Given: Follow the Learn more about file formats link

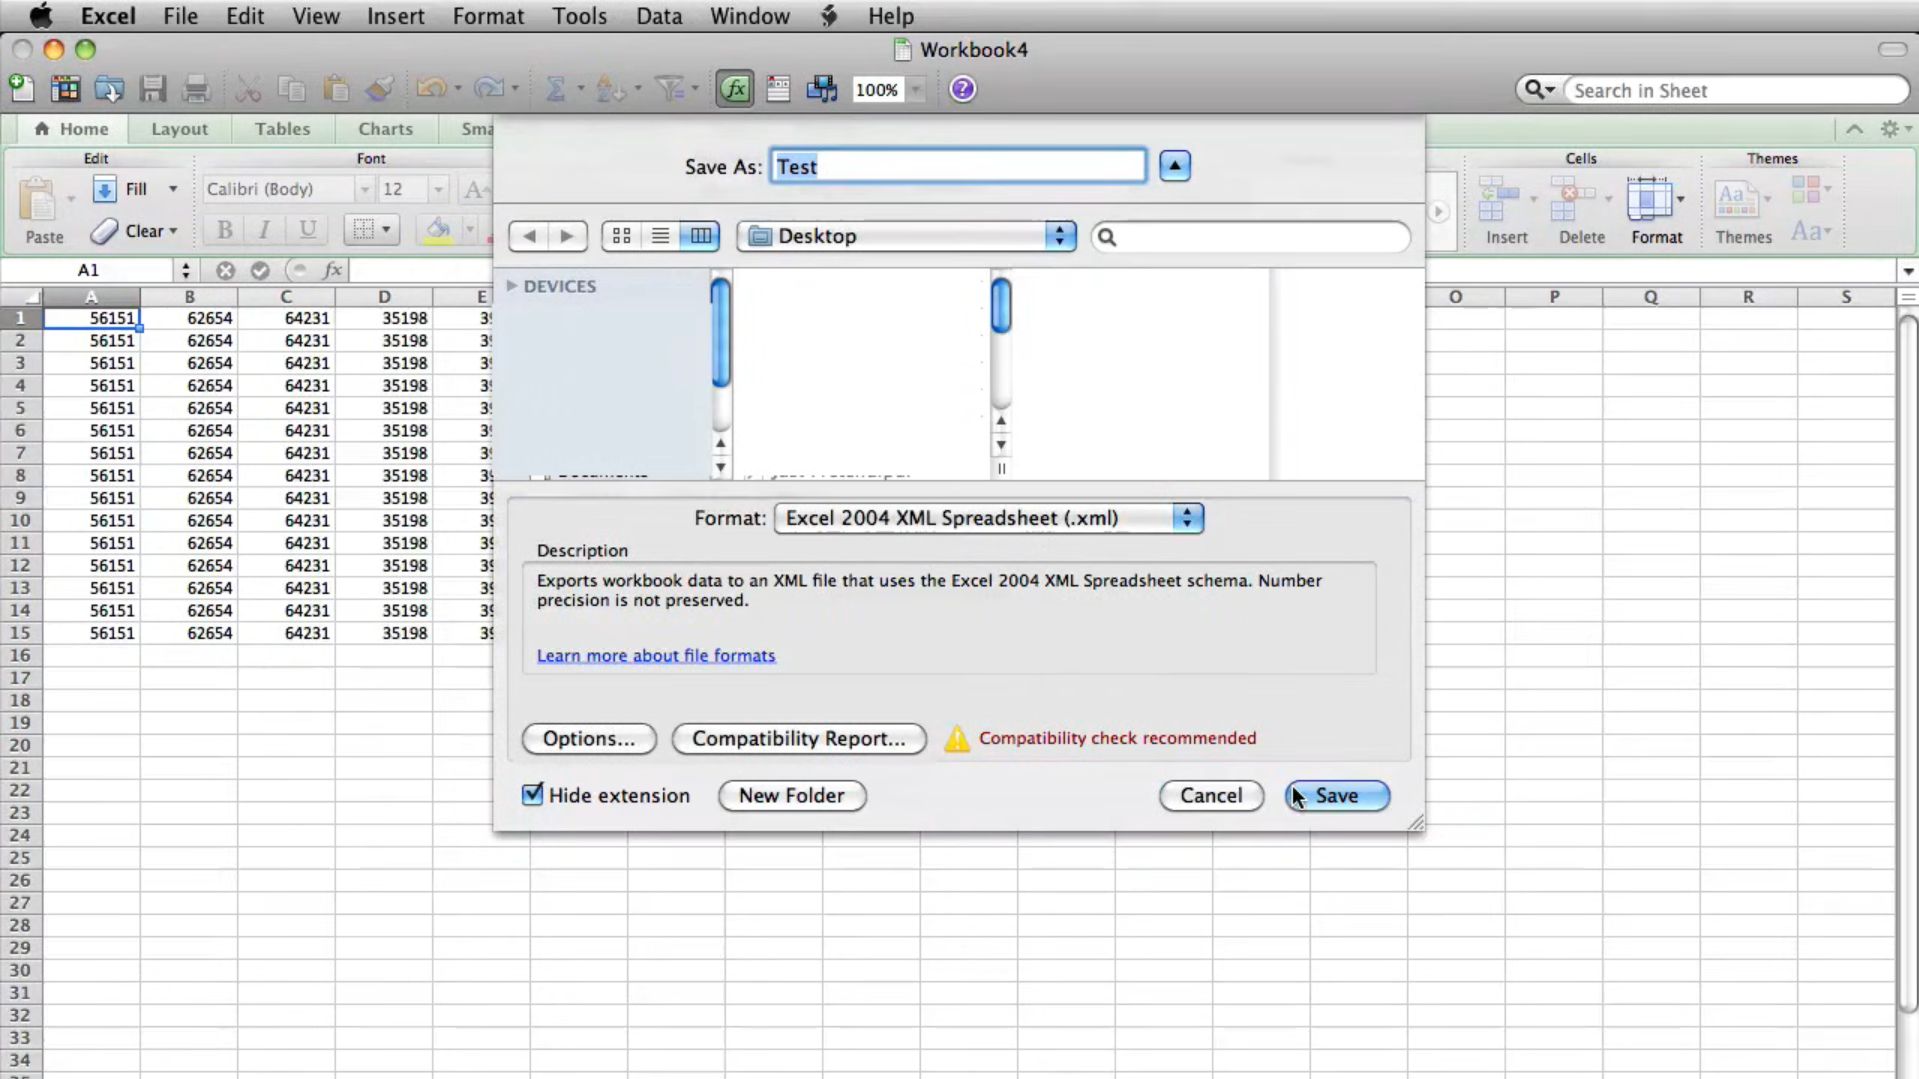Looking at the screenshot, I should tap(655, 655).
